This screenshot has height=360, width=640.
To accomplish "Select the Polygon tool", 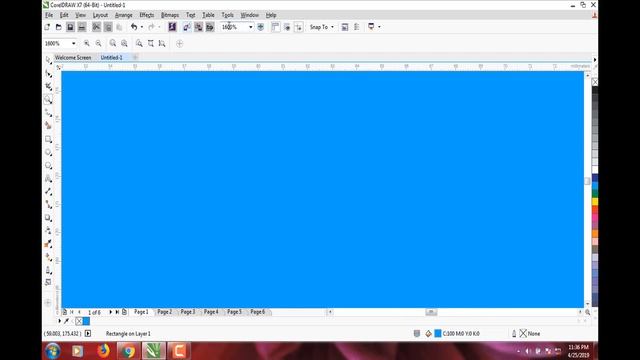I will point(48,165).
